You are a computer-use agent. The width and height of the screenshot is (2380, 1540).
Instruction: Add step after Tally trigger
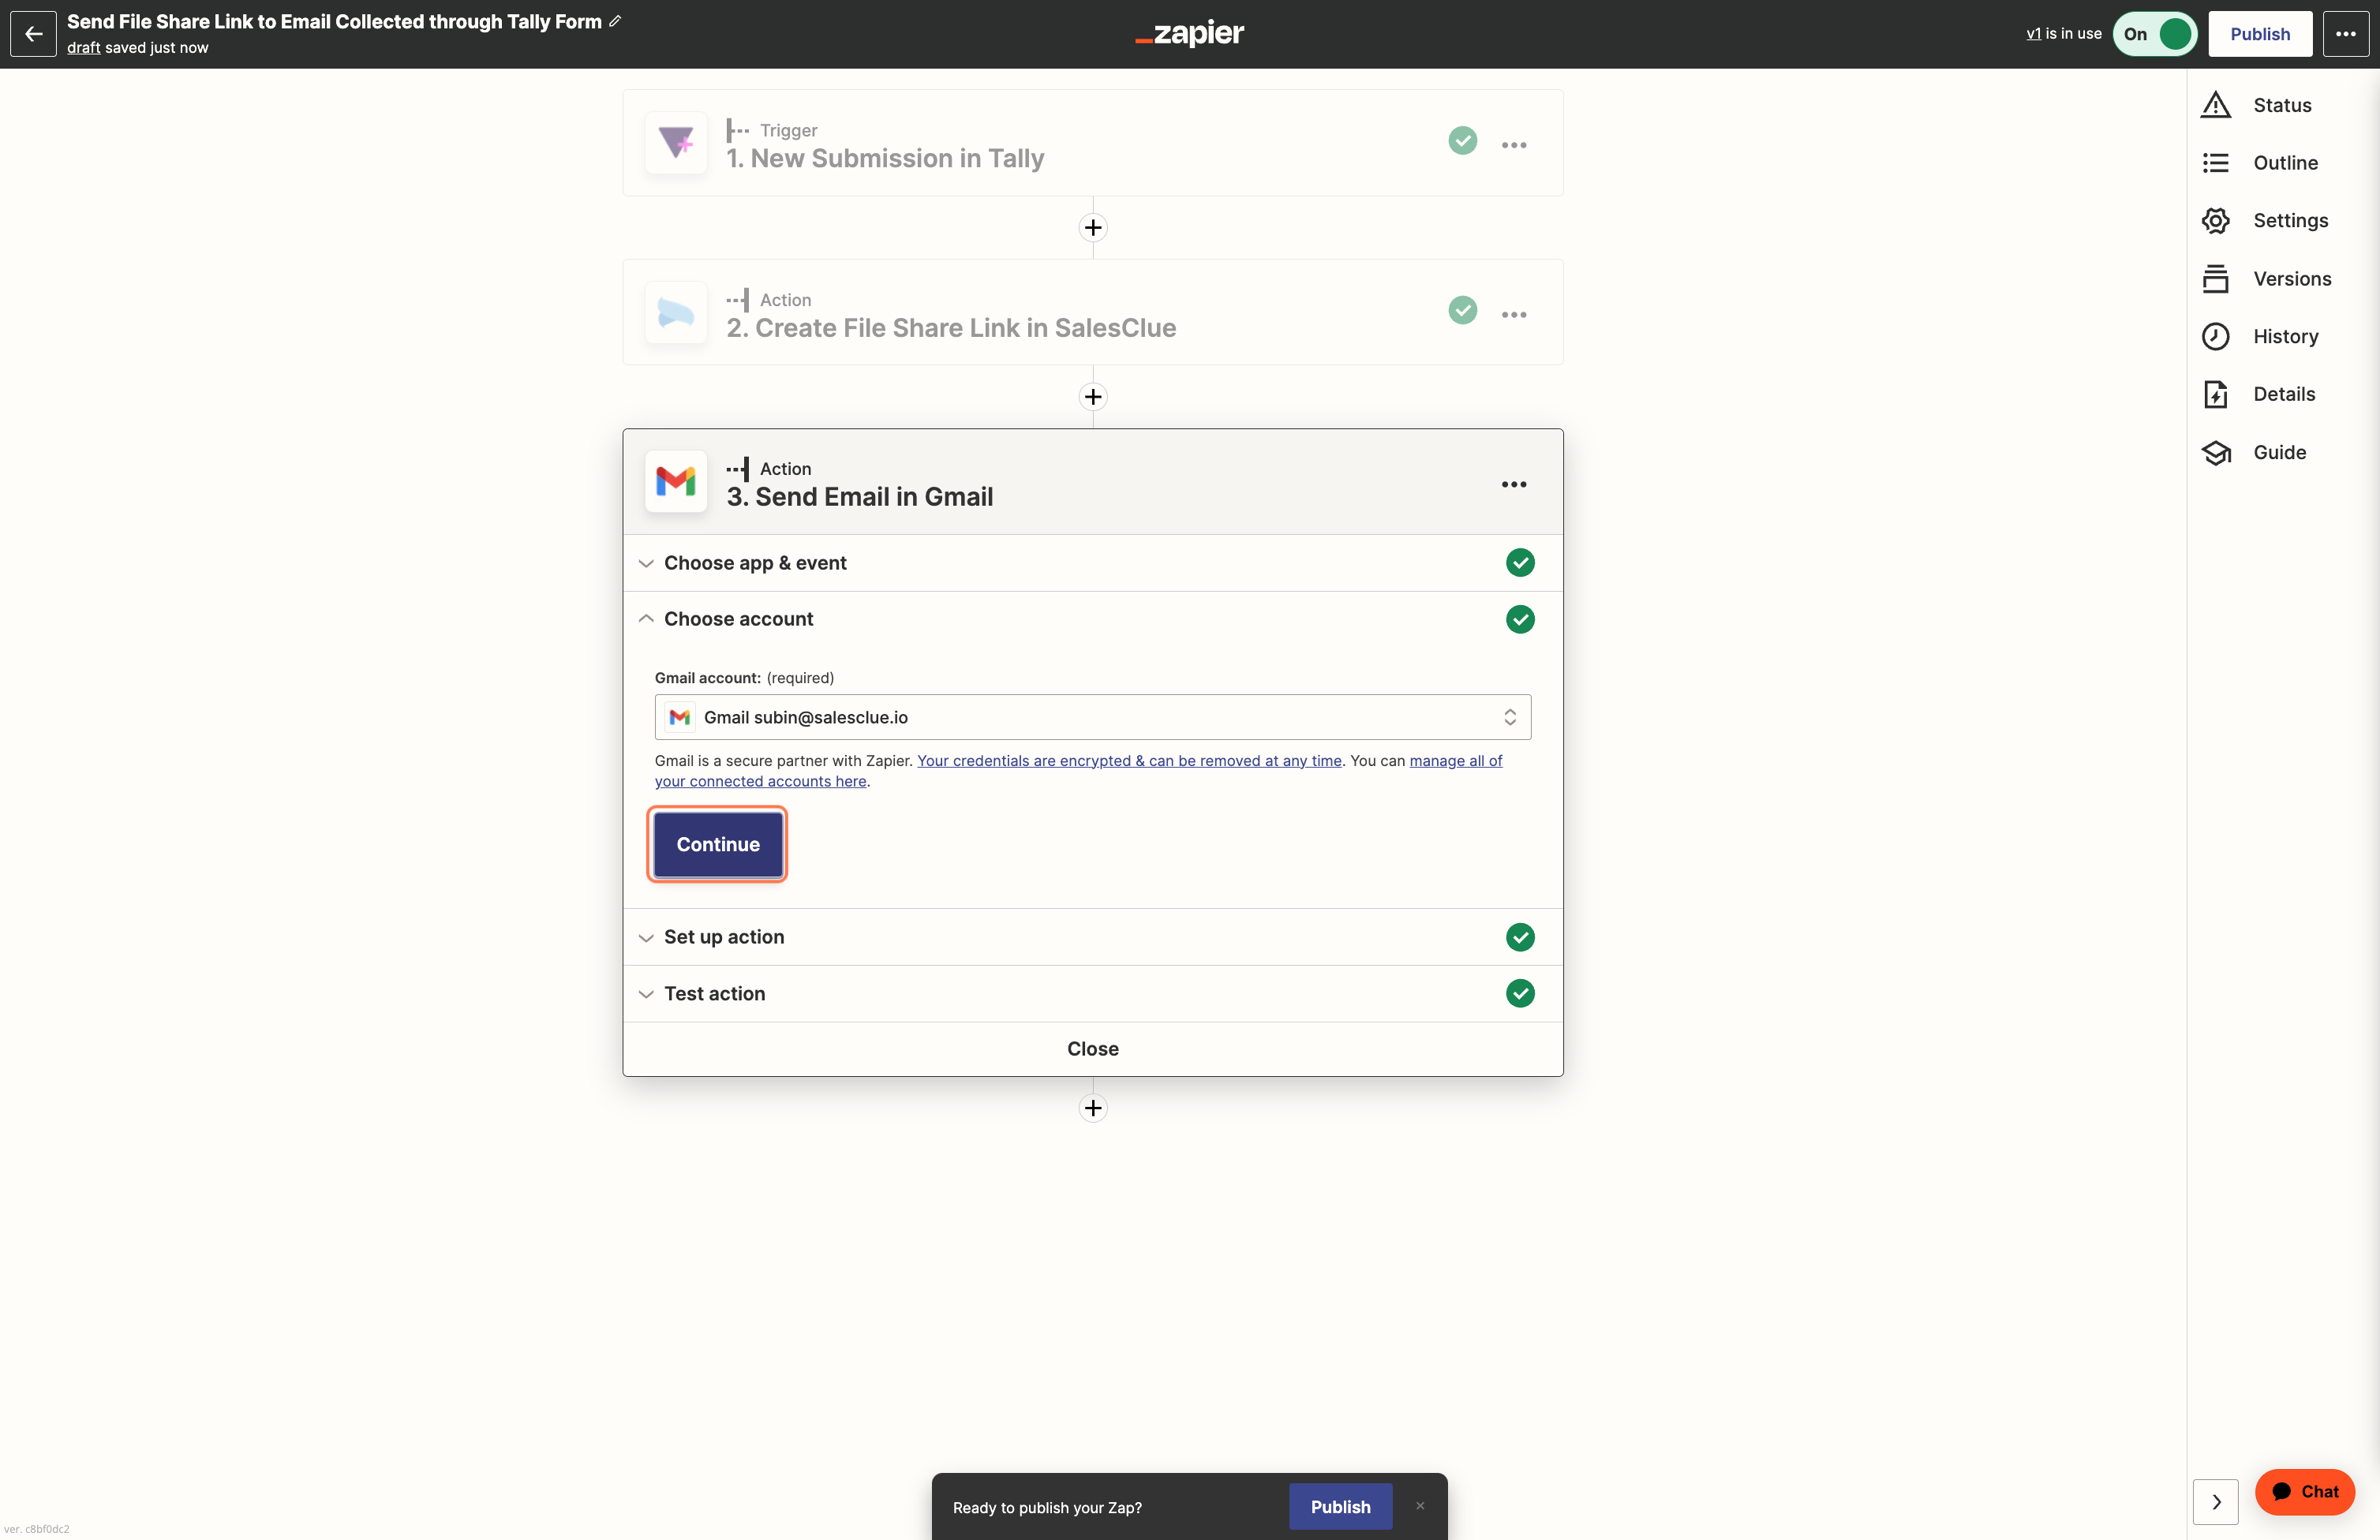tap(1093, 228)
